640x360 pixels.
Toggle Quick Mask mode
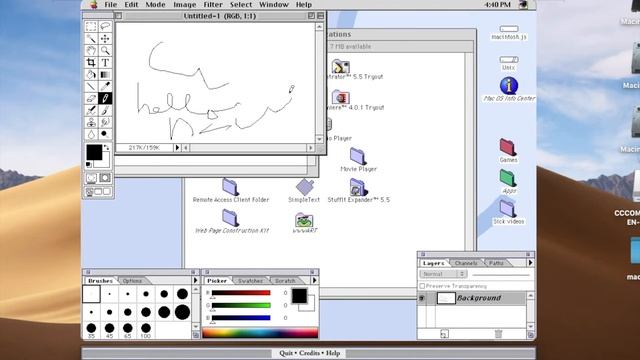pyautogui.click(x=105, y=178)
